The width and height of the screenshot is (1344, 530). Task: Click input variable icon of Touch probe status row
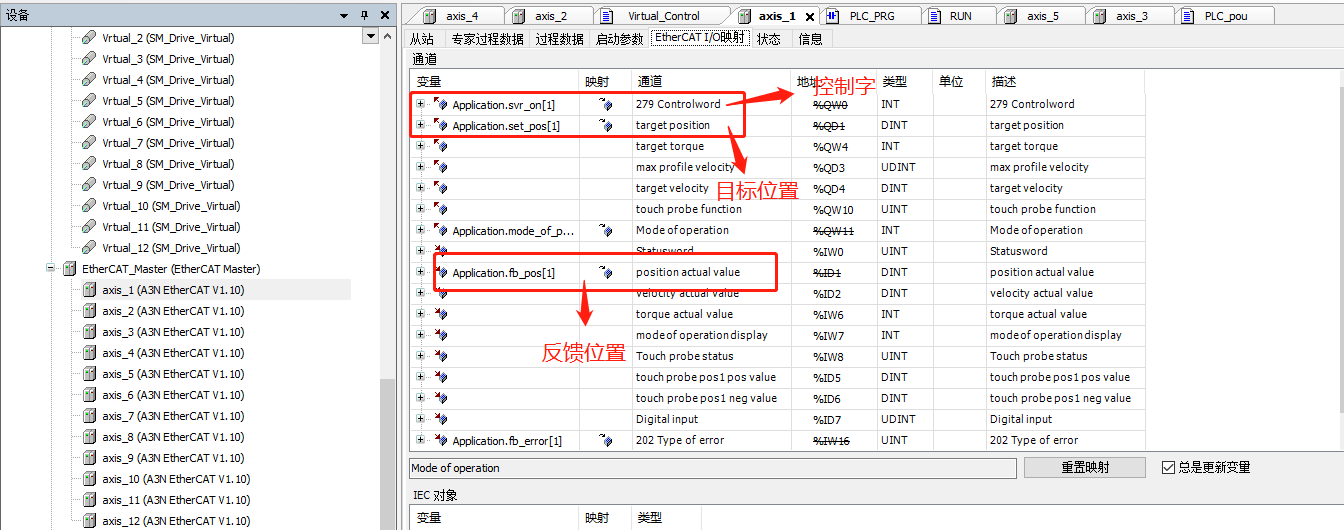click(440, 356)
